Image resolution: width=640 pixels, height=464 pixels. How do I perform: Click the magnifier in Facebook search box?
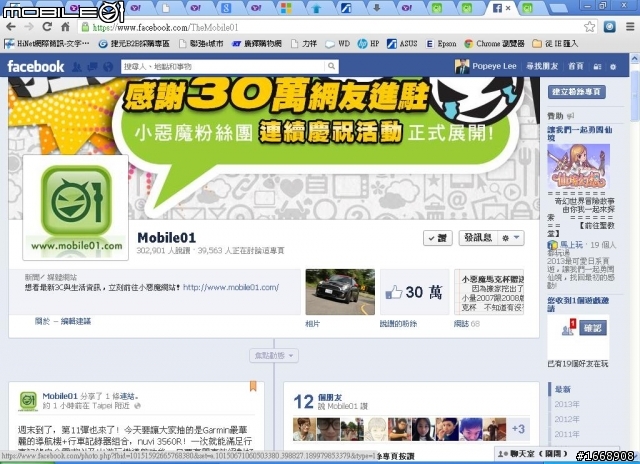(x=331, y=66)
